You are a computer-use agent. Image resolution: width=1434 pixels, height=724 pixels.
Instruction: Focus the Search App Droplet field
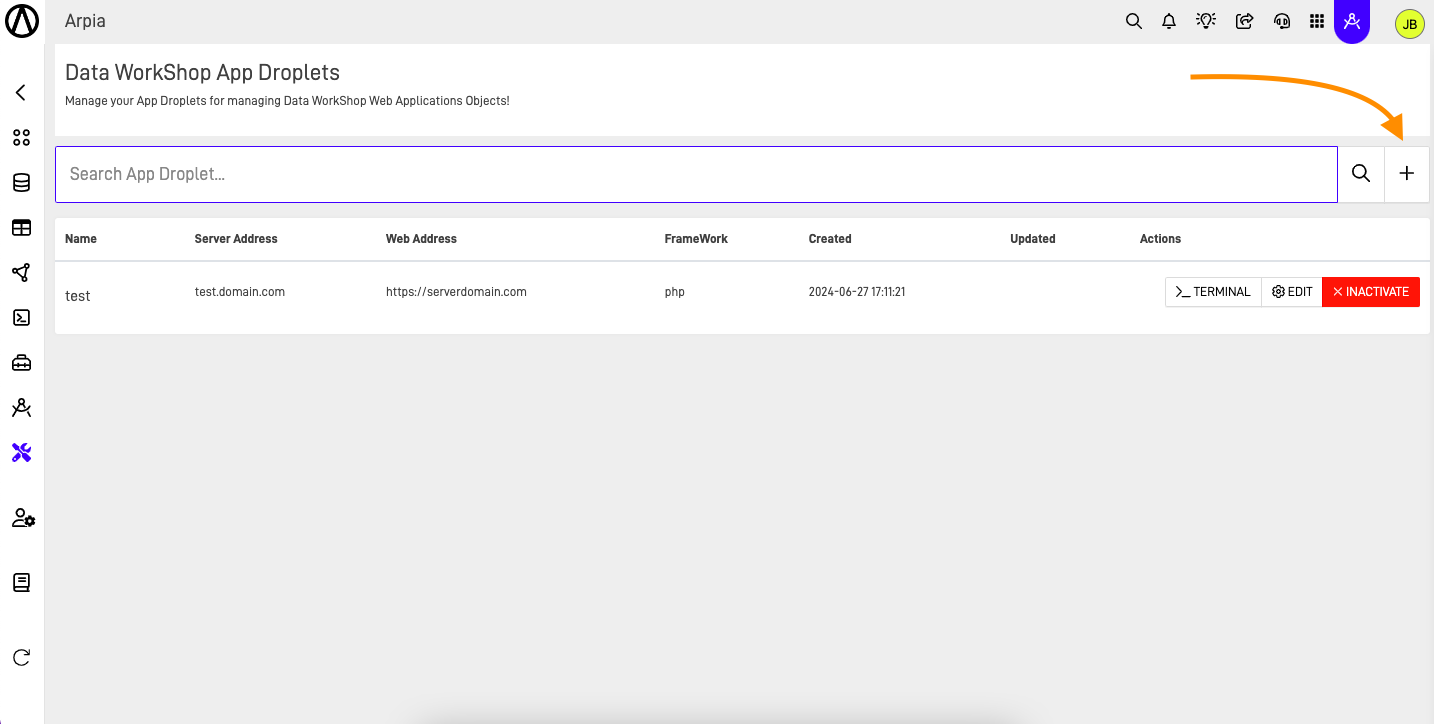696,174
